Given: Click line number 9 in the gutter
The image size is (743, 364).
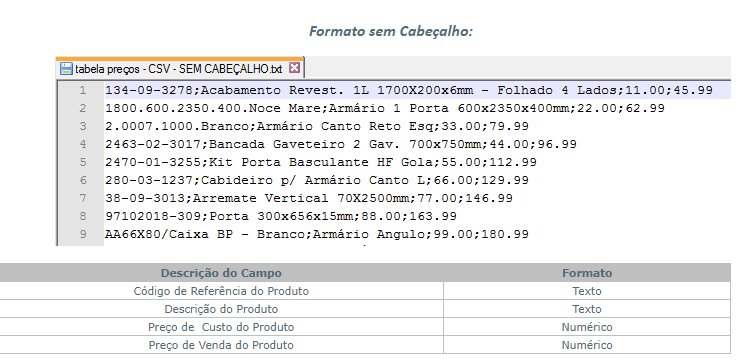Looking at the screenshot, I should pyautogui.click(x=83, y=234).
